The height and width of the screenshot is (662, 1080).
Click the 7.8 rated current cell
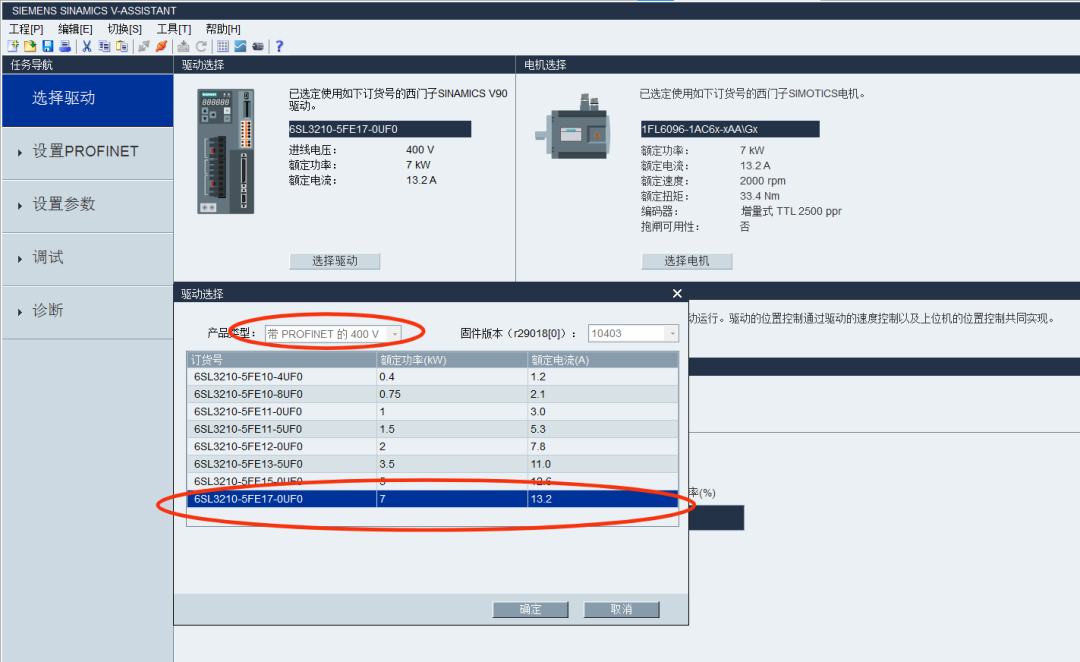click(x=603, y=446)
